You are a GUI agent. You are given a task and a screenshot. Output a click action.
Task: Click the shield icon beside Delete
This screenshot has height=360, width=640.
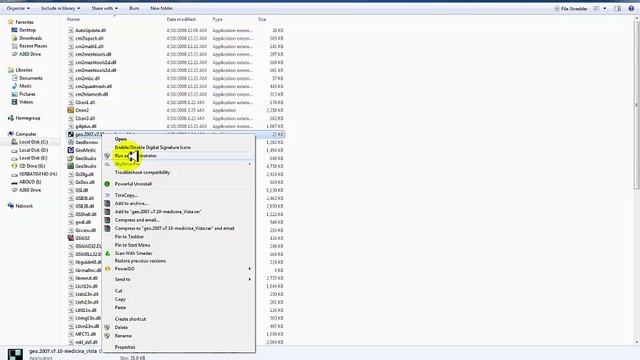click(x=107, y=328)
